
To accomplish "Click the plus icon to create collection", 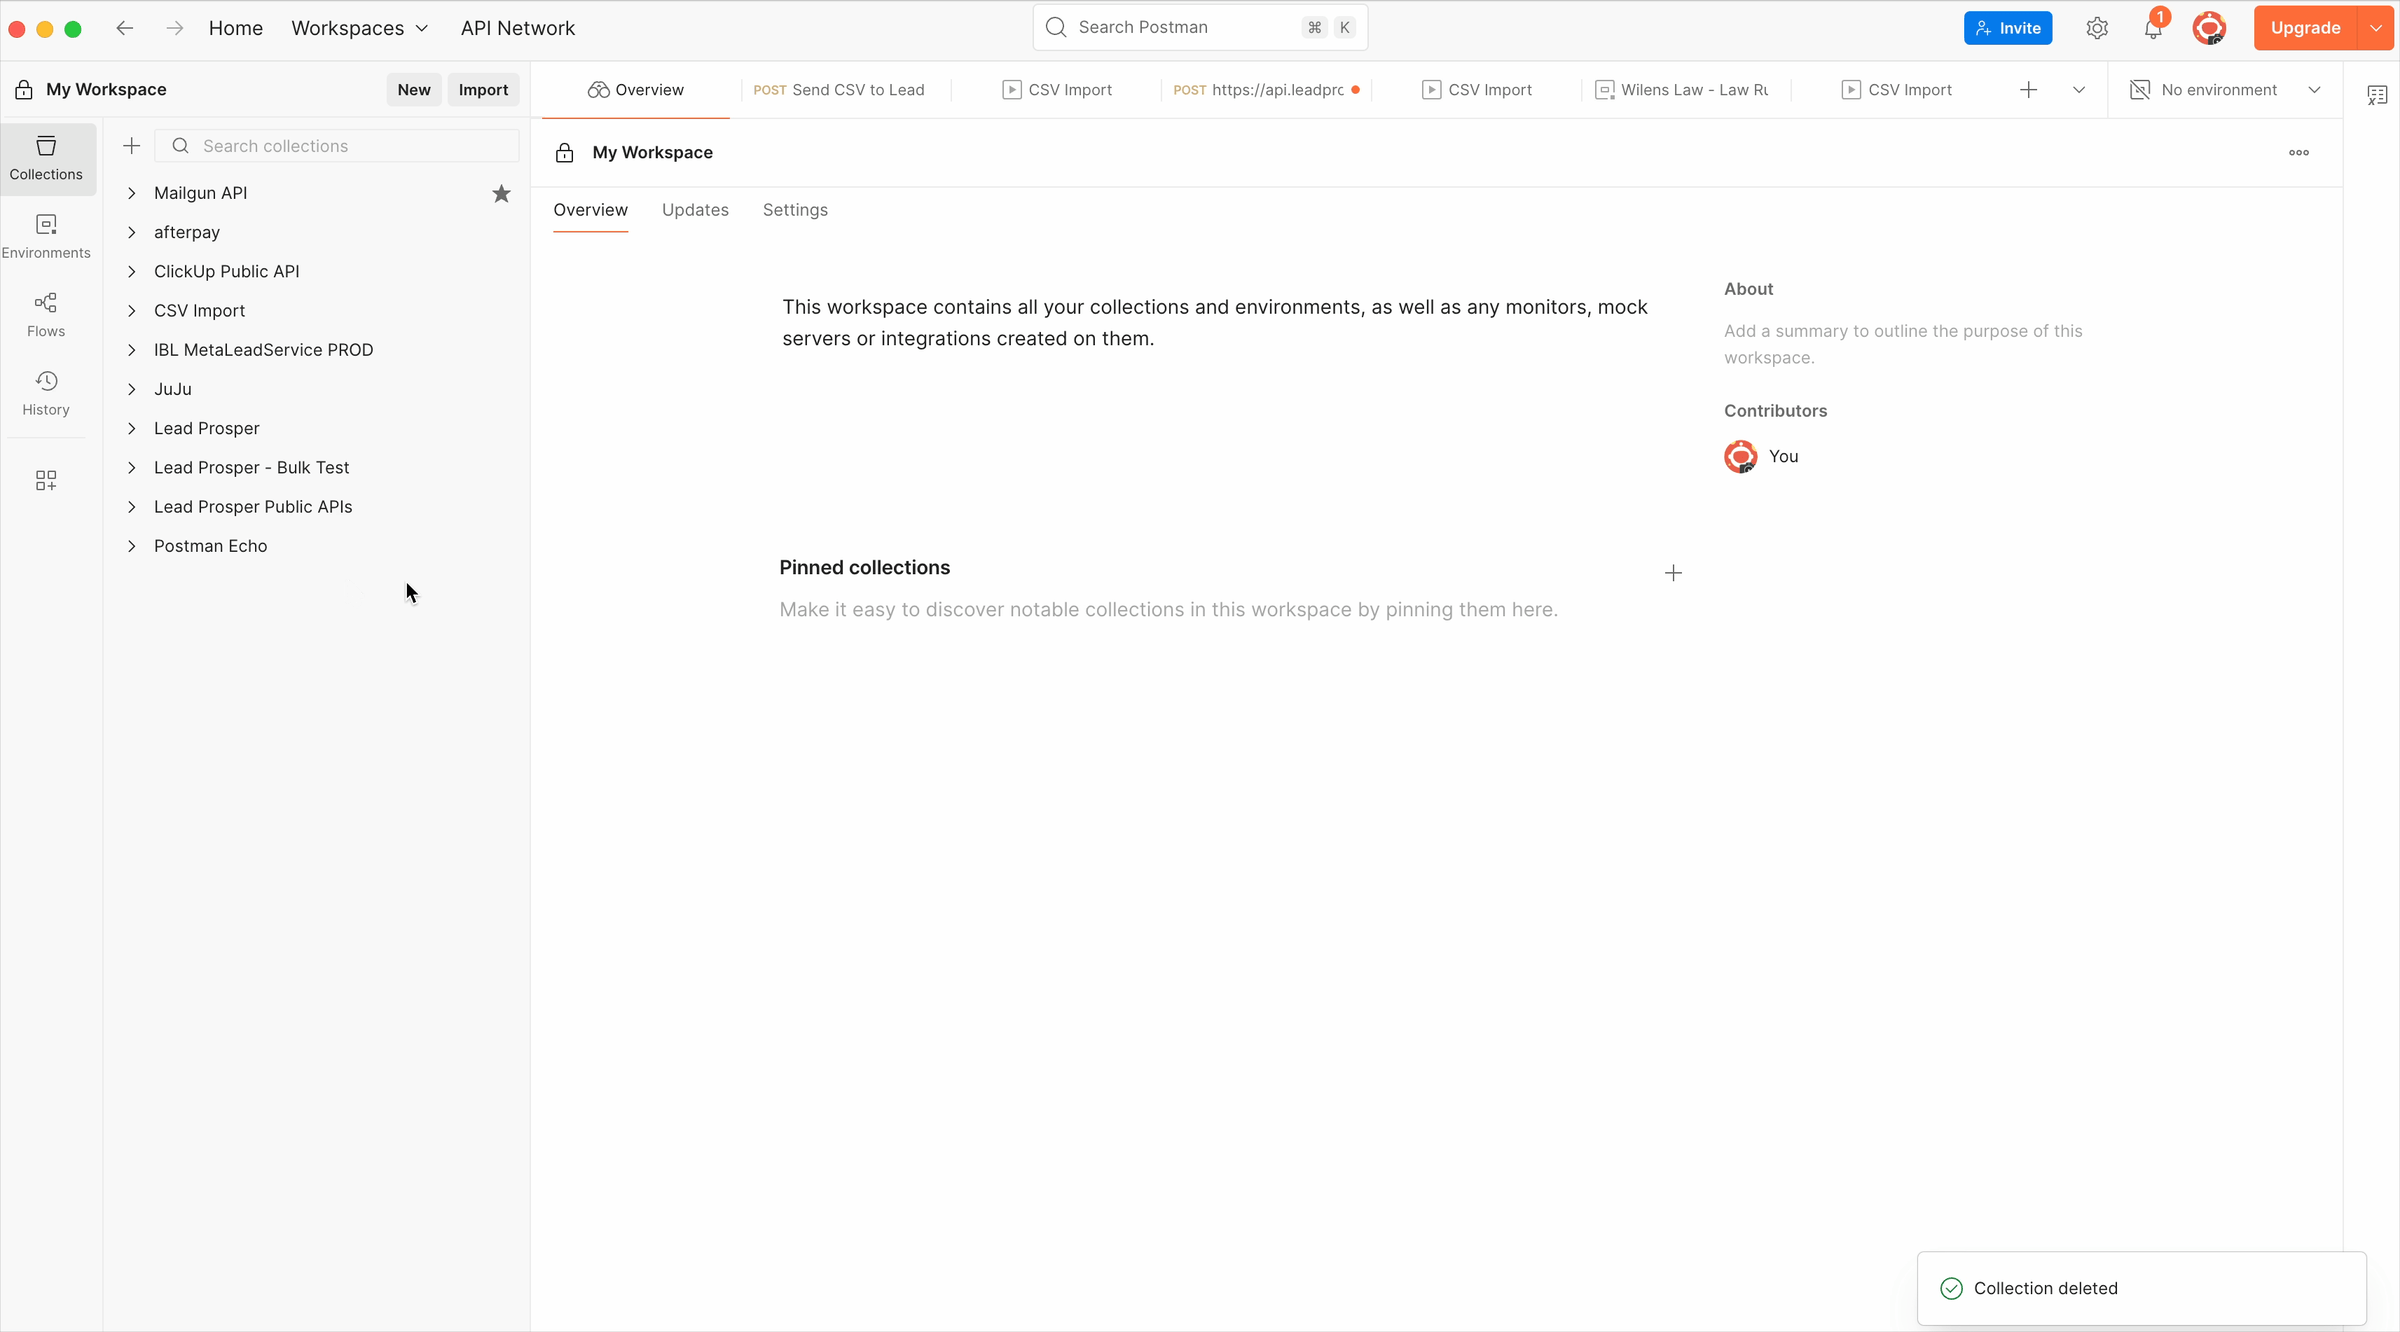I will click(131, 146).
